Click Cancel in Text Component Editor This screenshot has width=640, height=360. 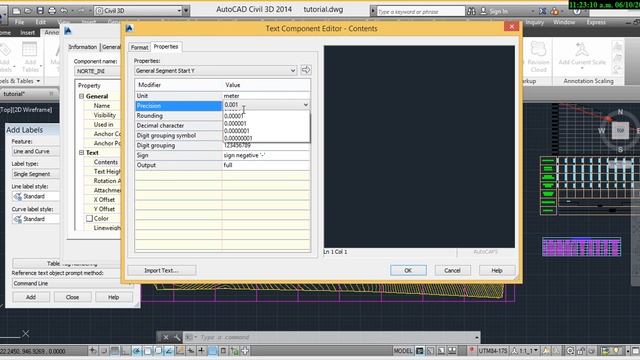452,270
